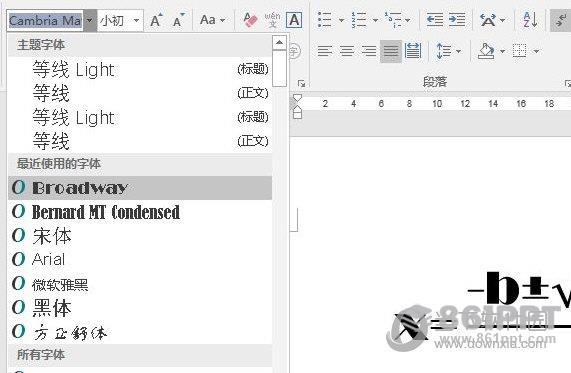
Task: Click the Increase Font Size icon
Action: tap(156, 20)
